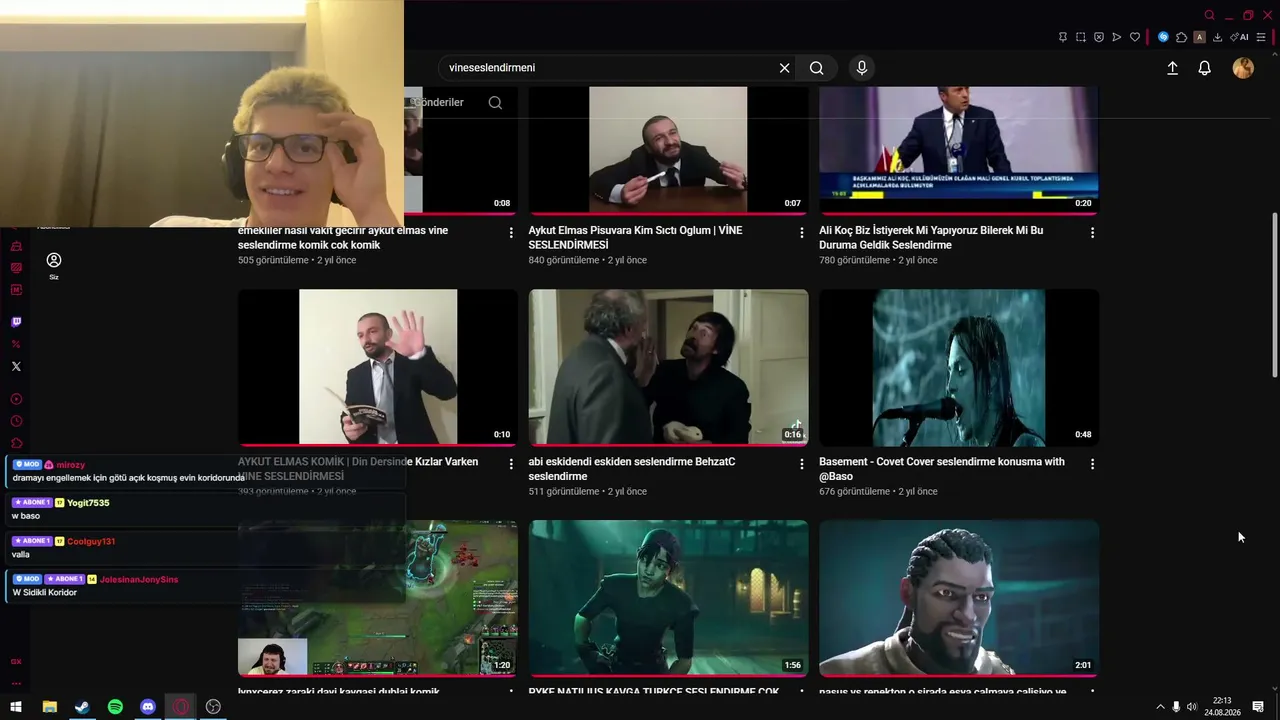The height and width of the screenshot is (720, 1280).
Task: Open 'Ali Koç Biz İstiyerek Mi Yapıyoruz' title
Action: (931, 237)
